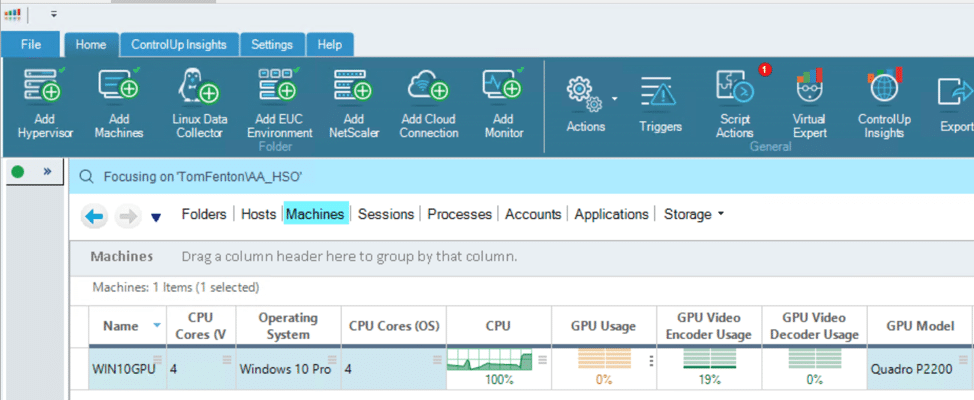Go back using the blue arrow
This screenshot has height=400, width=974.
pos(95,216)
